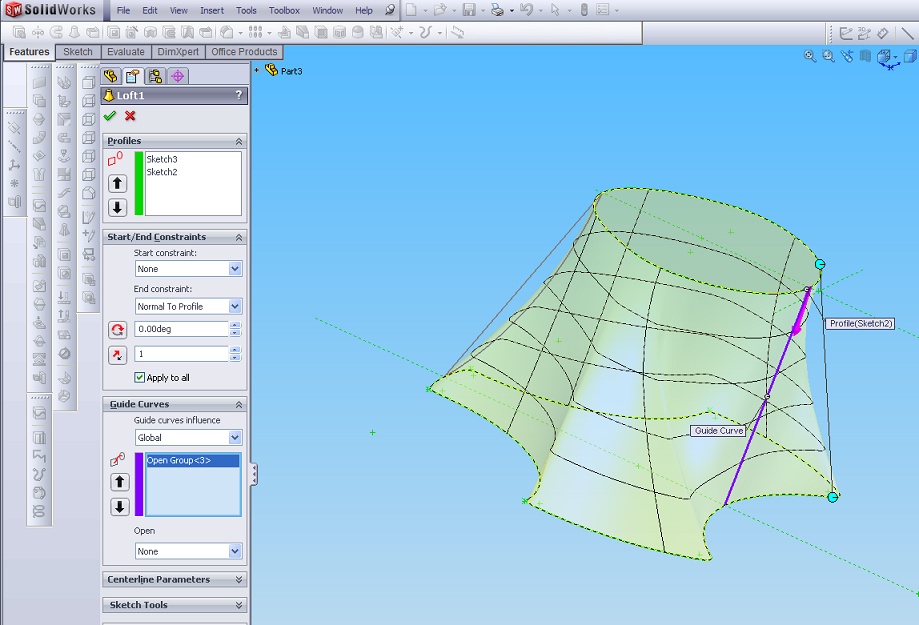Viewport: 919px width, 625px height.
Task: Select Sketch3 in the Profiles list
Action: coord(162,159)
